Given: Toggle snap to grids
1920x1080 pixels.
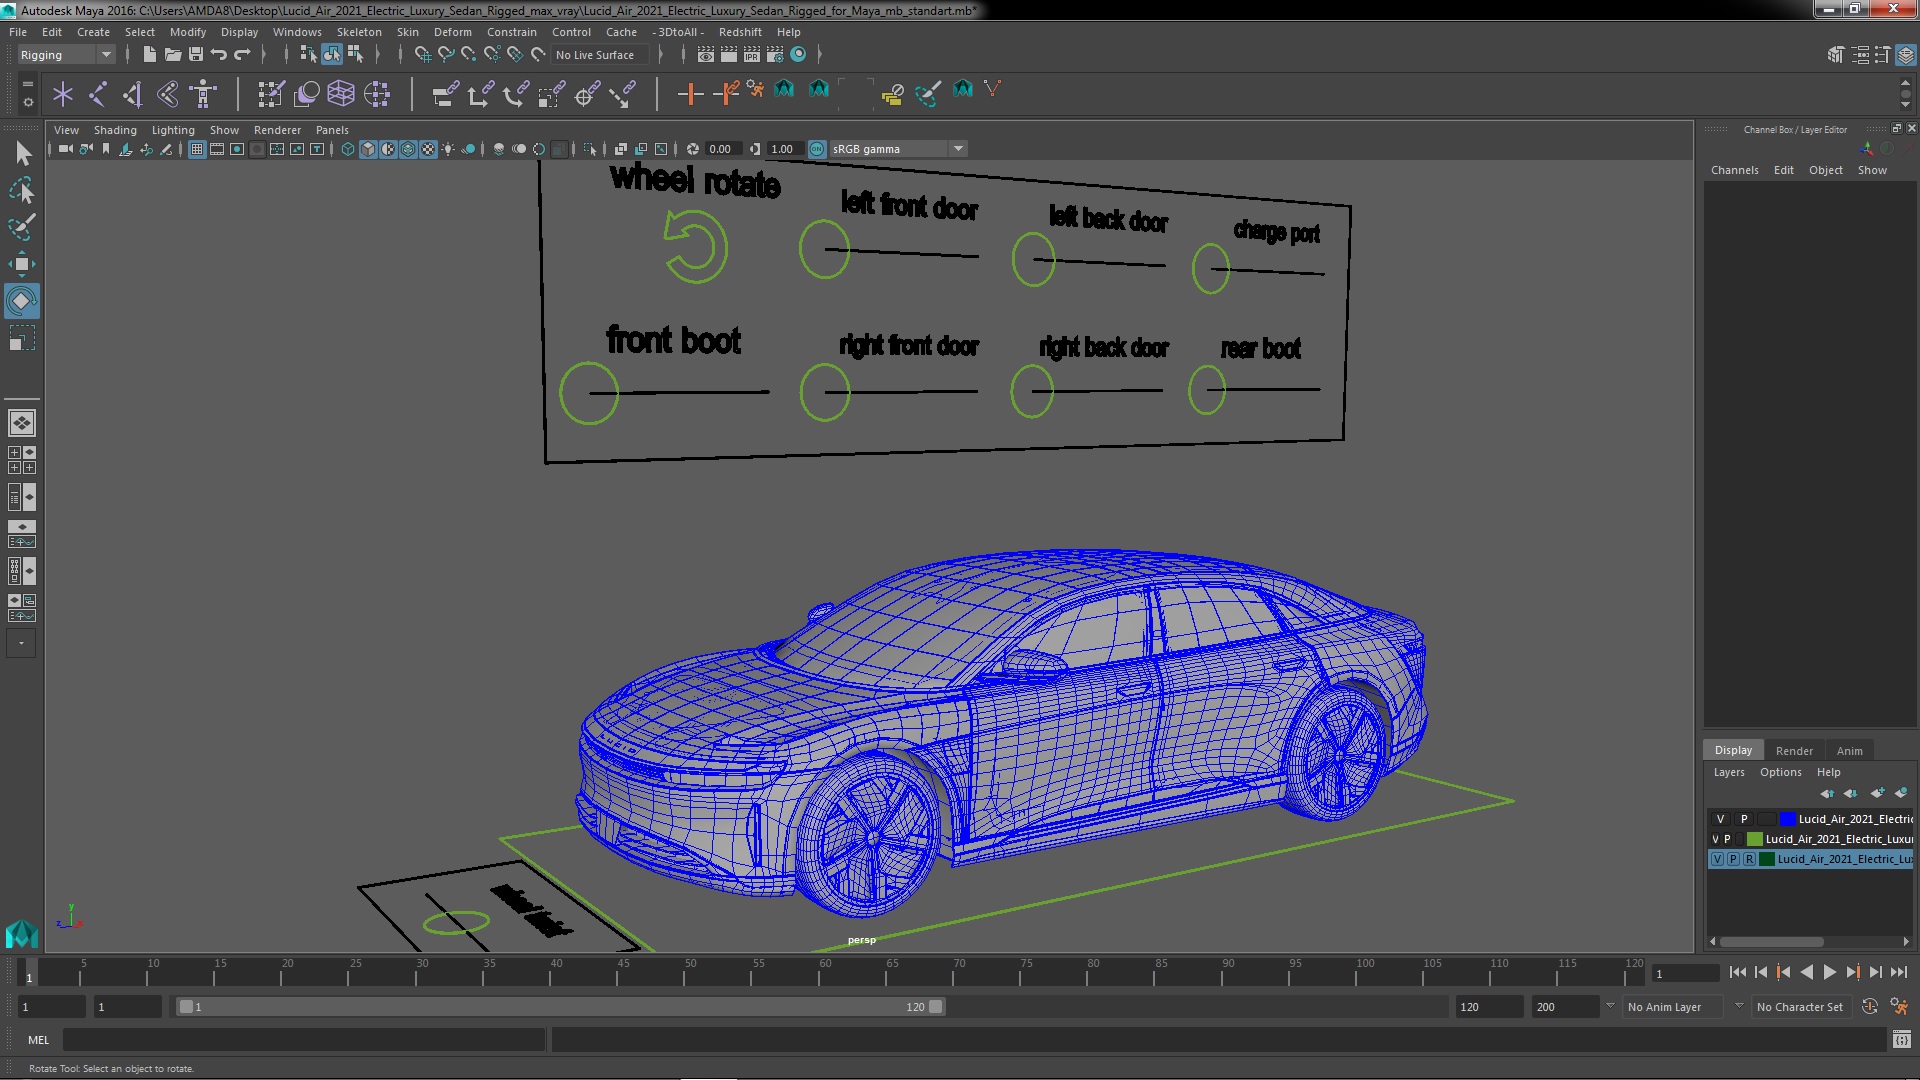Looking at the screenshot, I should 422,55.
